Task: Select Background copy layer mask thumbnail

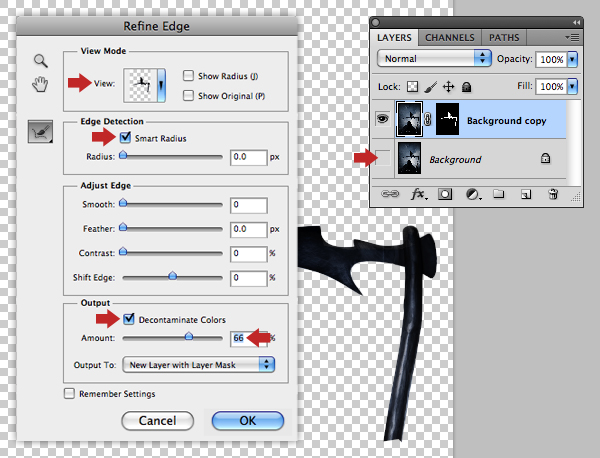Action: pos(447,119)
